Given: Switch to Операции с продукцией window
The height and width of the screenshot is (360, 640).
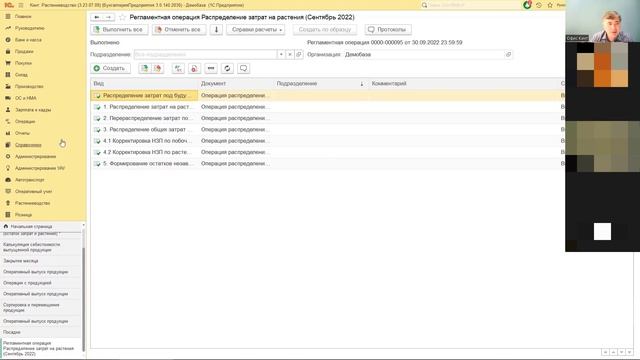Looking at the screenshot, I should click(41, 282).
